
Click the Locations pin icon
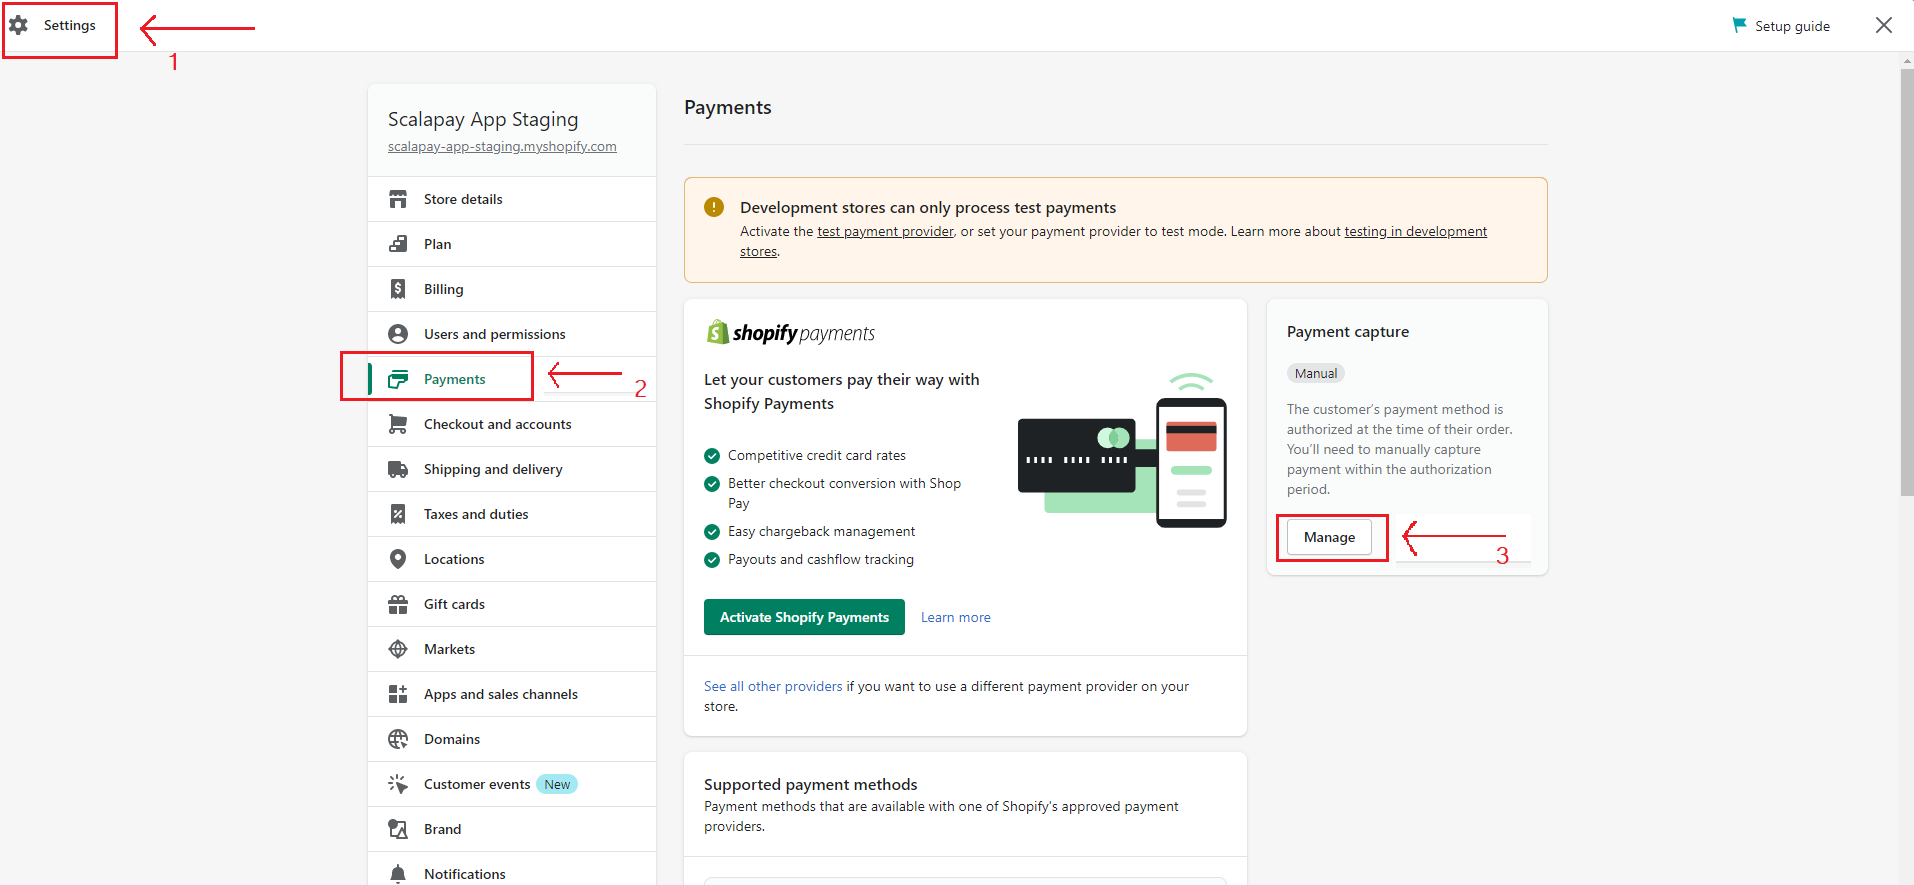(x=398, y=559)
